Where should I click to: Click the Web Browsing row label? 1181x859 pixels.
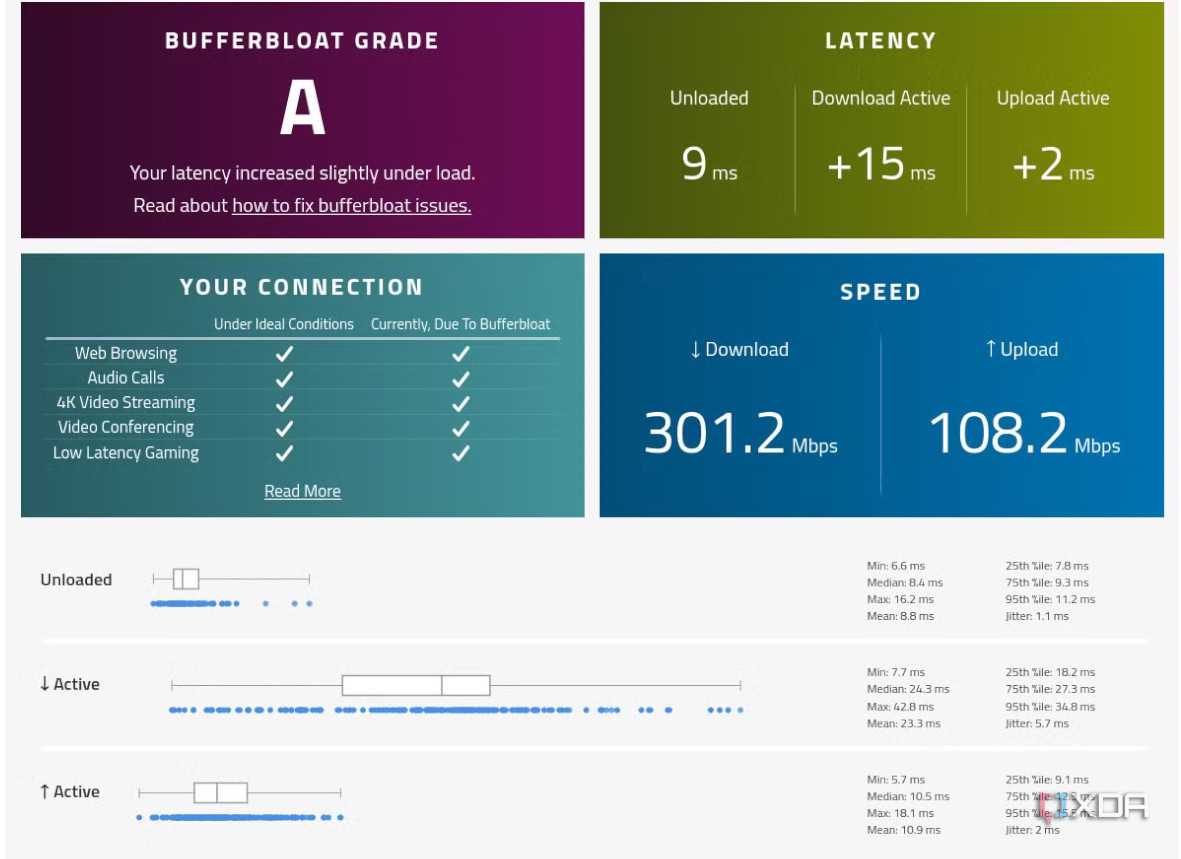point(126,353)
